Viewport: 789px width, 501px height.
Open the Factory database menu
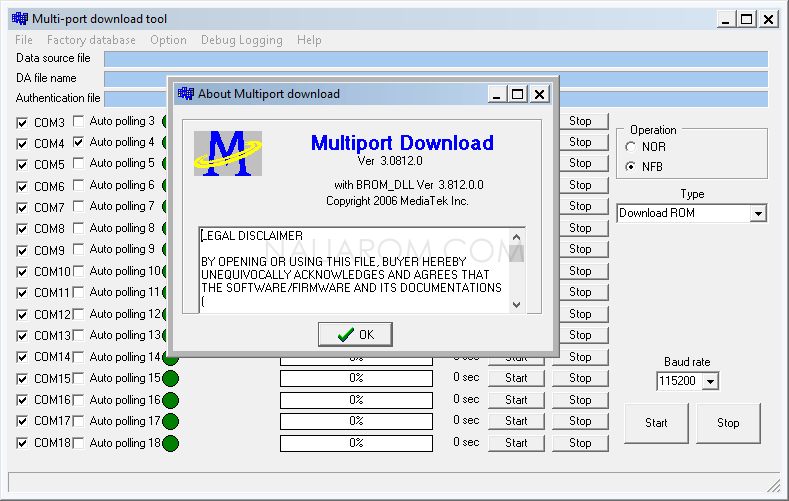coord(91,40)
